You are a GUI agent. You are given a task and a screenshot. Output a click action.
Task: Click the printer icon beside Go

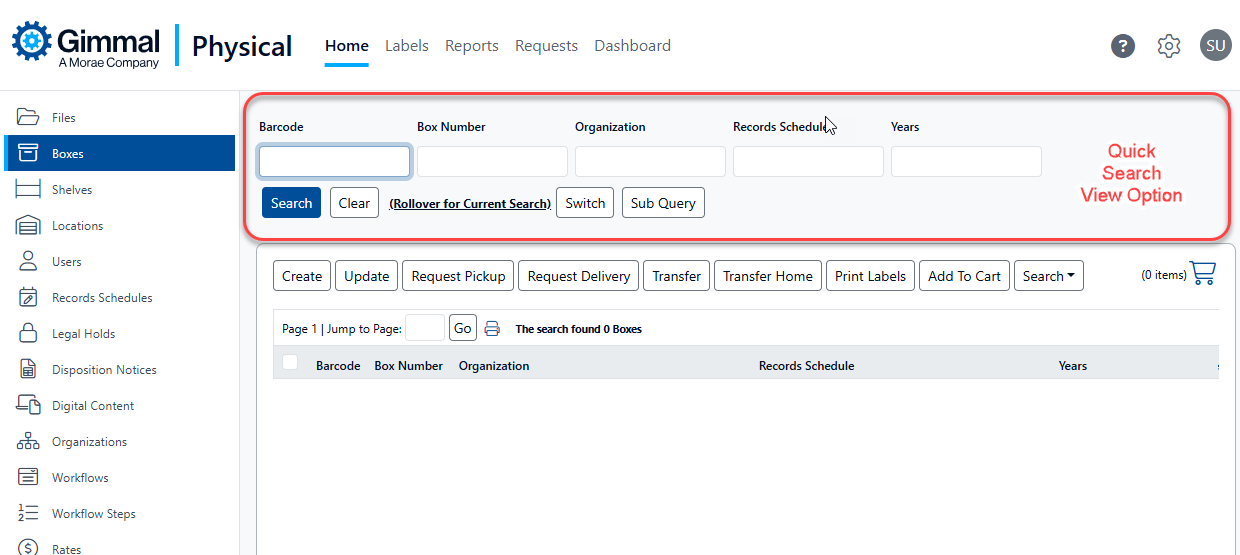click(x=492, y=328)
